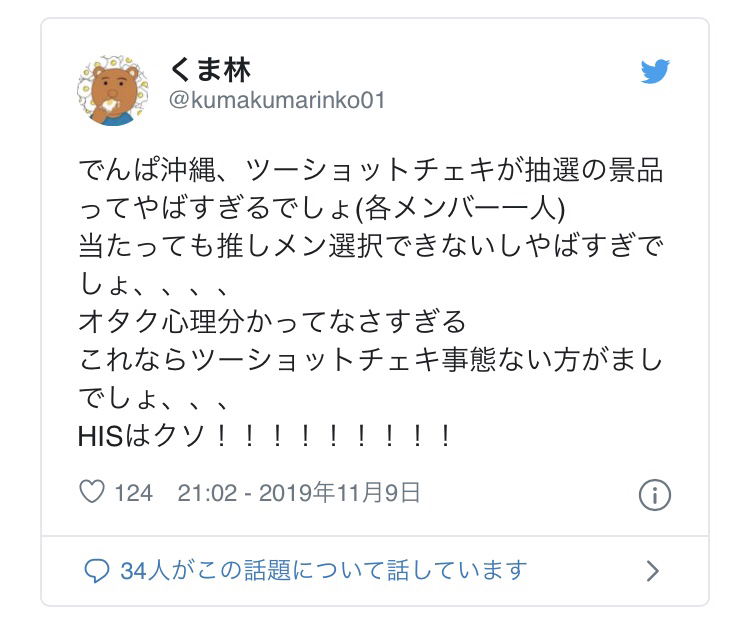The image size is (750, 631).
Task: Click the 124 likes count
Action: [x=133, y=493]
